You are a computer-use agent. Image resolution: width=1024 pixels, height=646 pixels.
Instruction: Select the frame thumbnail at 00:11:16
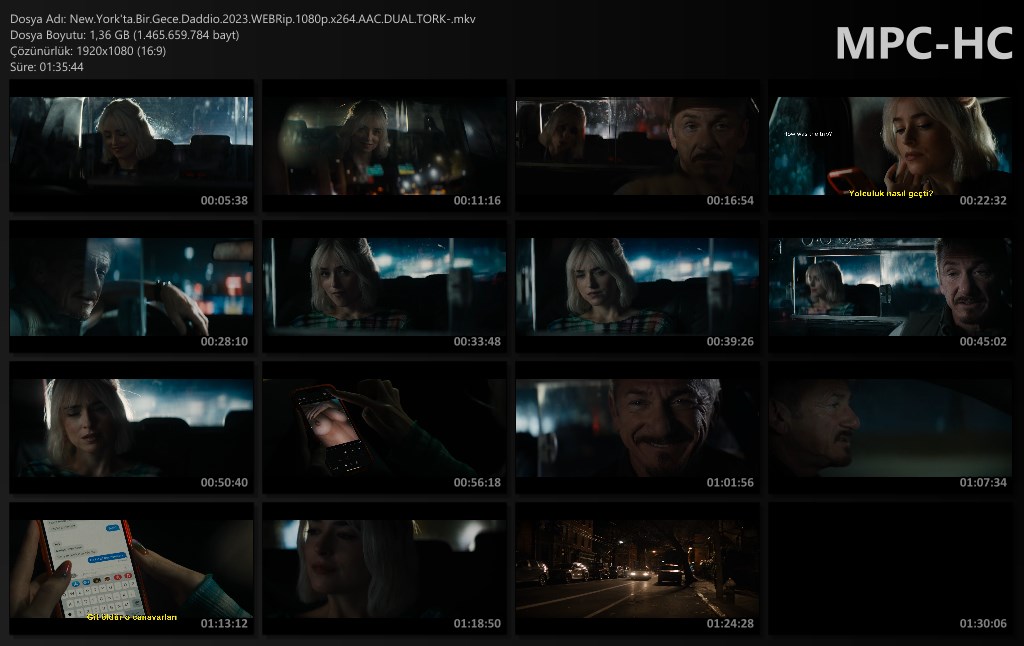(384, 146)
